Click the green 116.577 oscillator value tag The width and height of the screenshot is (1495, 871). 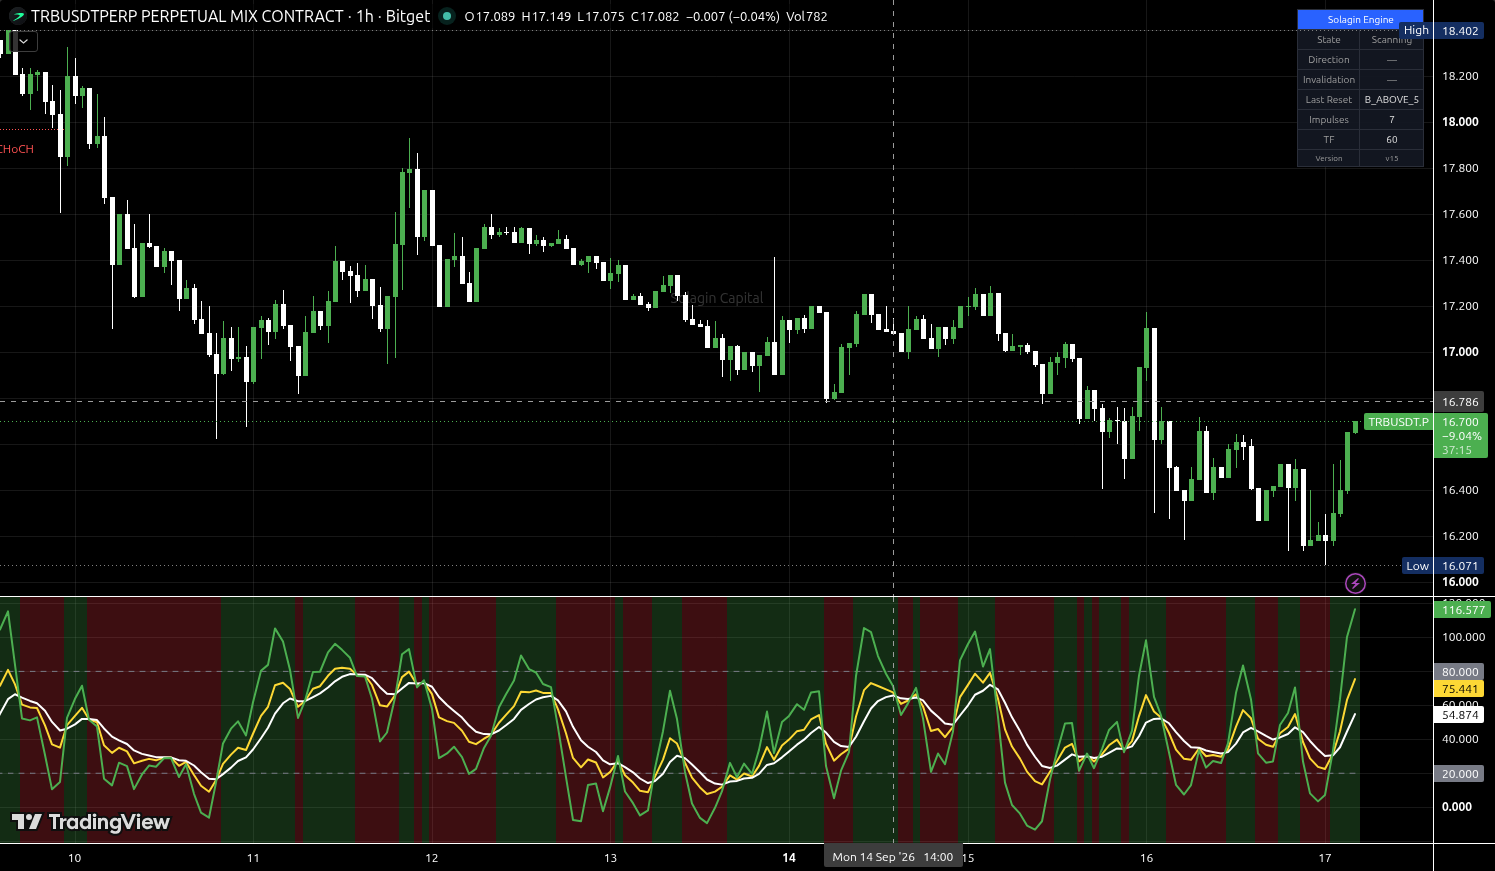click(1462, 610)
